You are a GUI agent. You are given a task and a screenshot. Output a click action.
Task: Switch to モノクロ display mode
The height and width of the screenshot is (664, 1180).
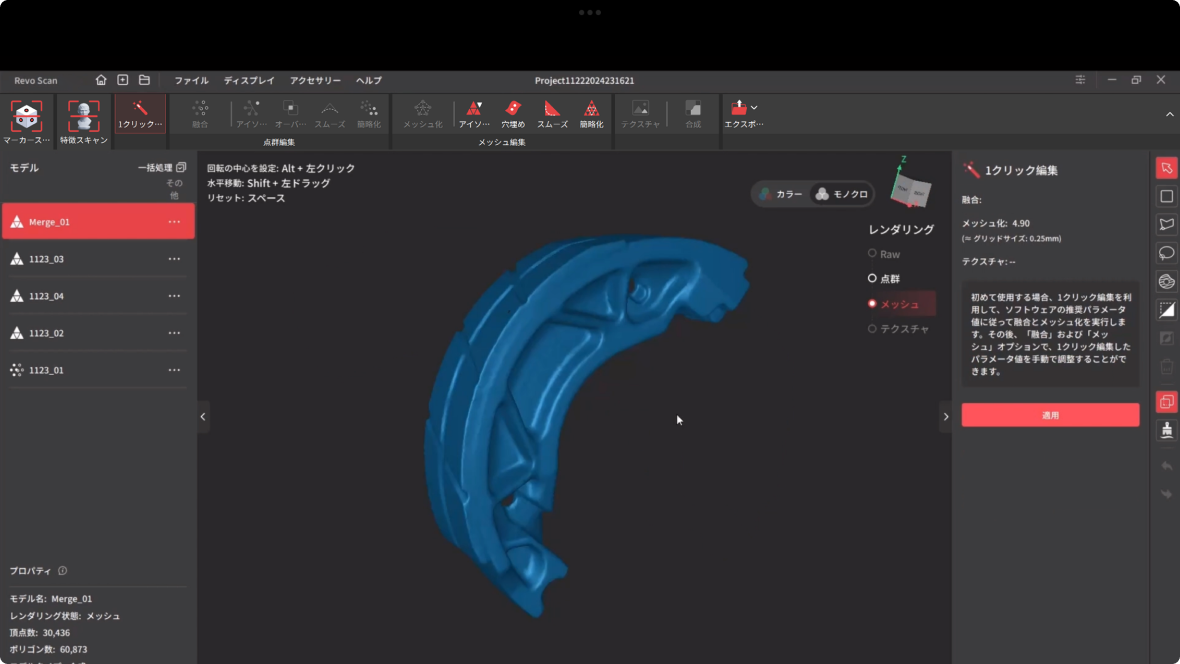pos(841,194)
